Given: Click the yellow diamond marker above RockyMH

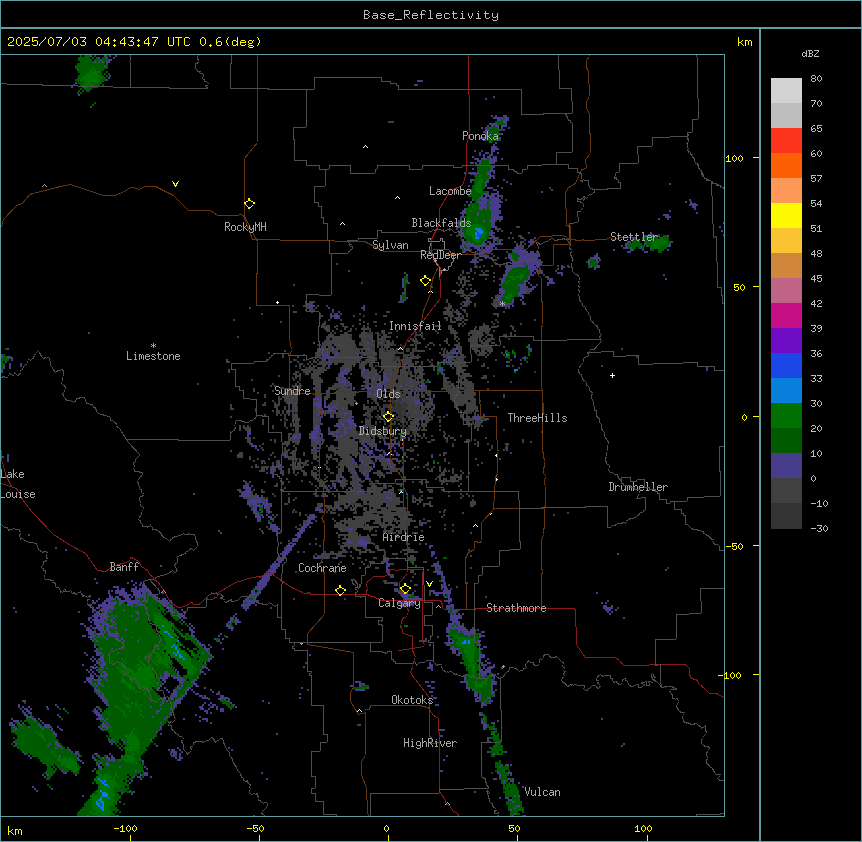Looking at the screenshot, I should point(250,204).
